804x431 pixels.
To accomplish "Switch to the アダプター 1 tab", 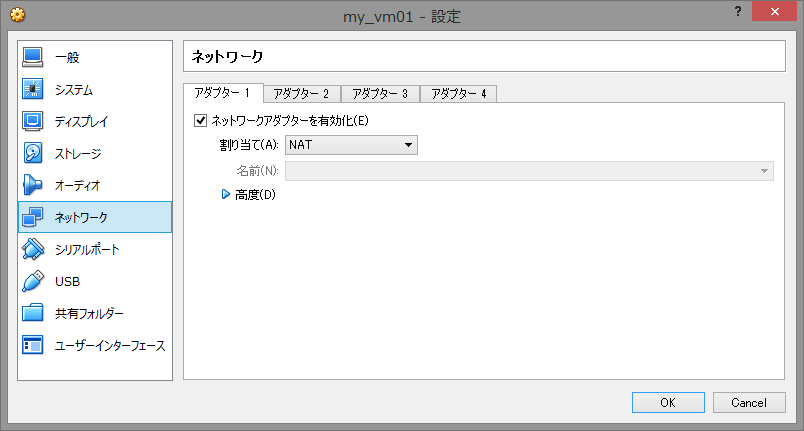I will point(223,93).
